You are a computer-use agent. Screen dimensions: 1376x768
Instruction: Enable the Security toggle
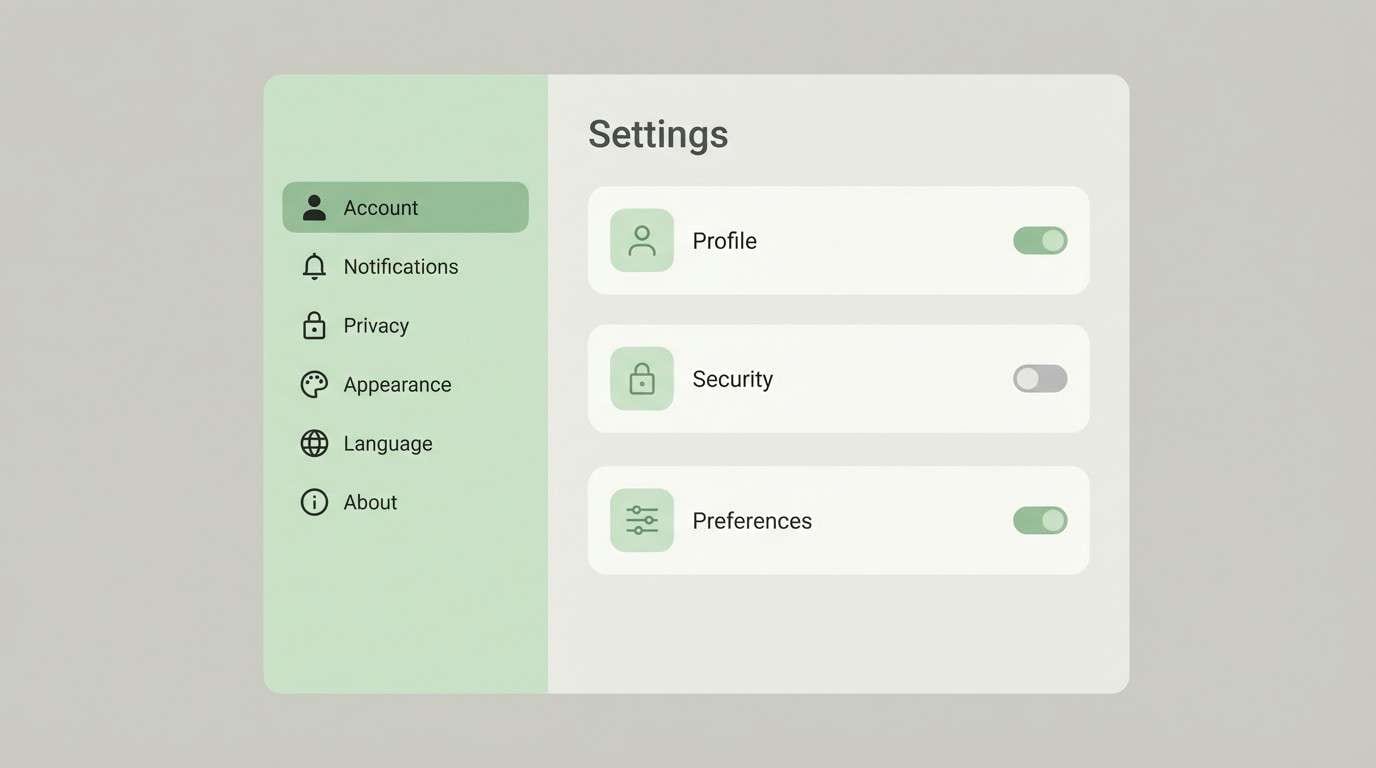click(x=1039, y=378)
